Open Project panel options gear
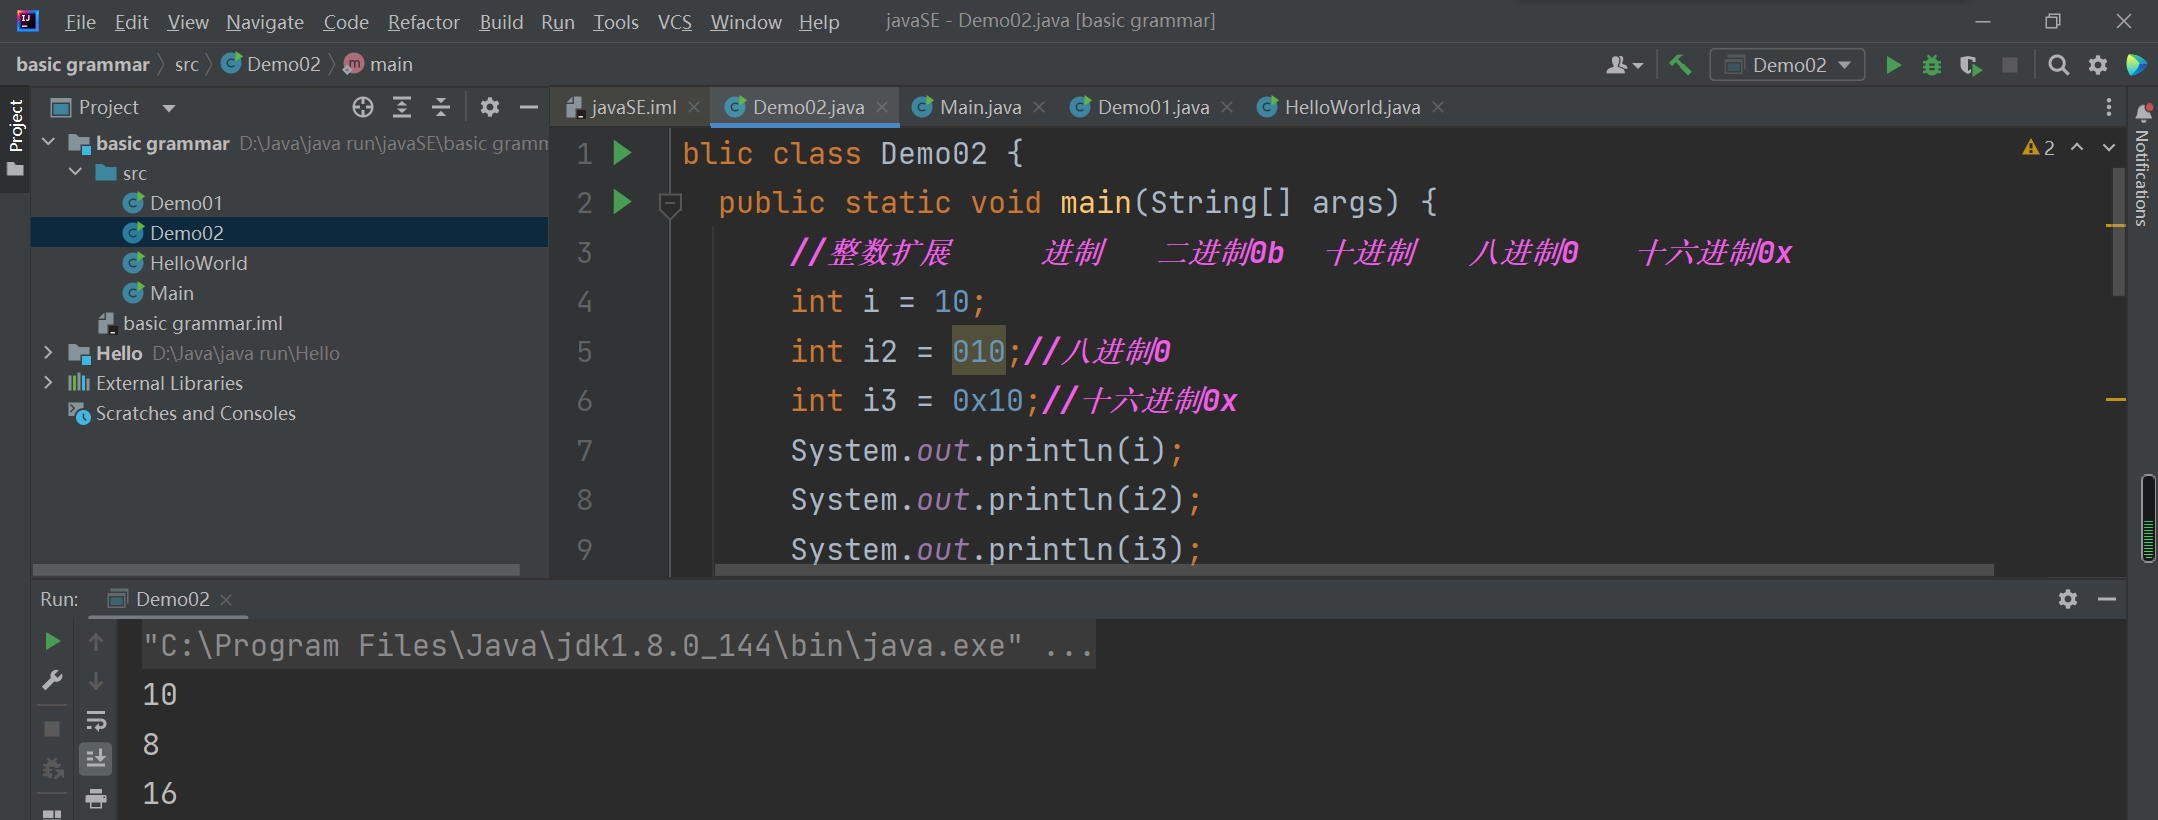Image resolution: width=2158 pixels, height=820 pixels. [489, 107]
